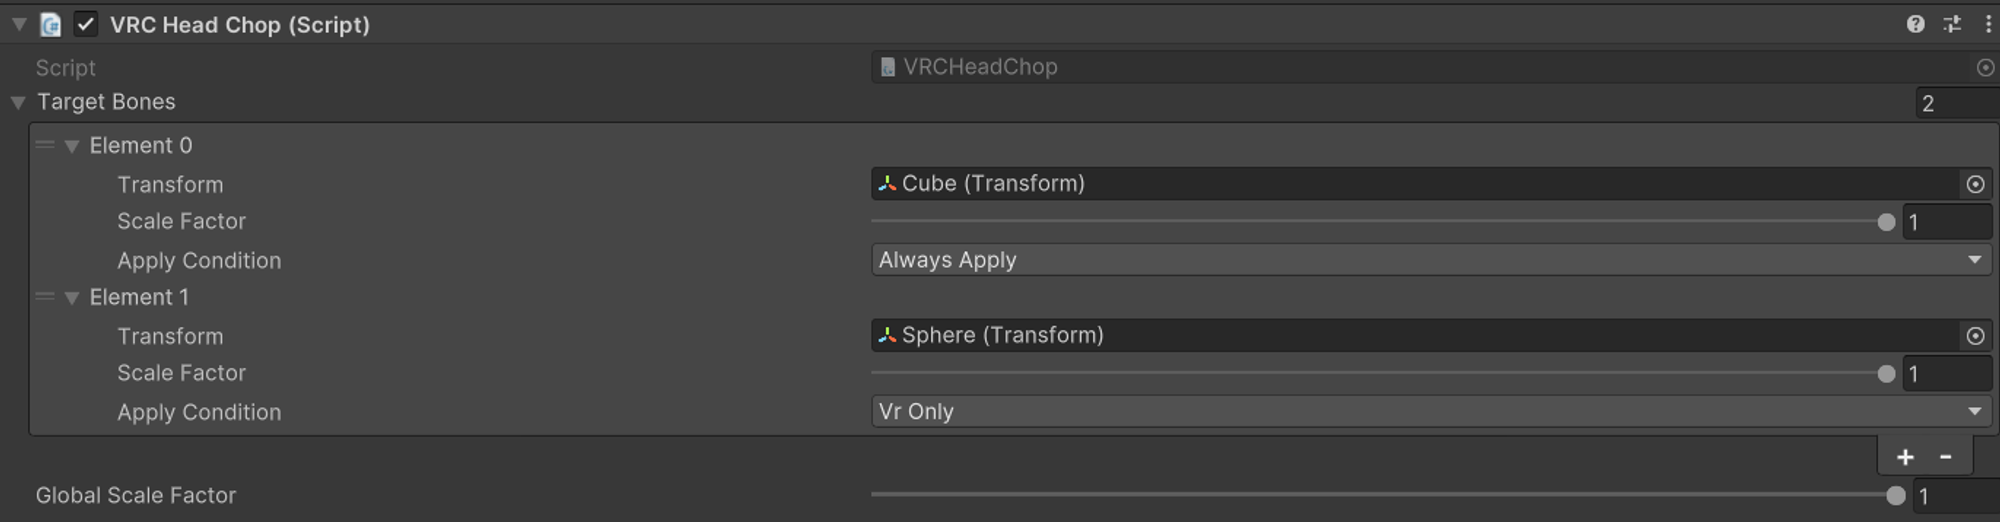Collapse the Target Bones list
The height and width of the screenshot is (522, 2000).
tap(18, 102)
